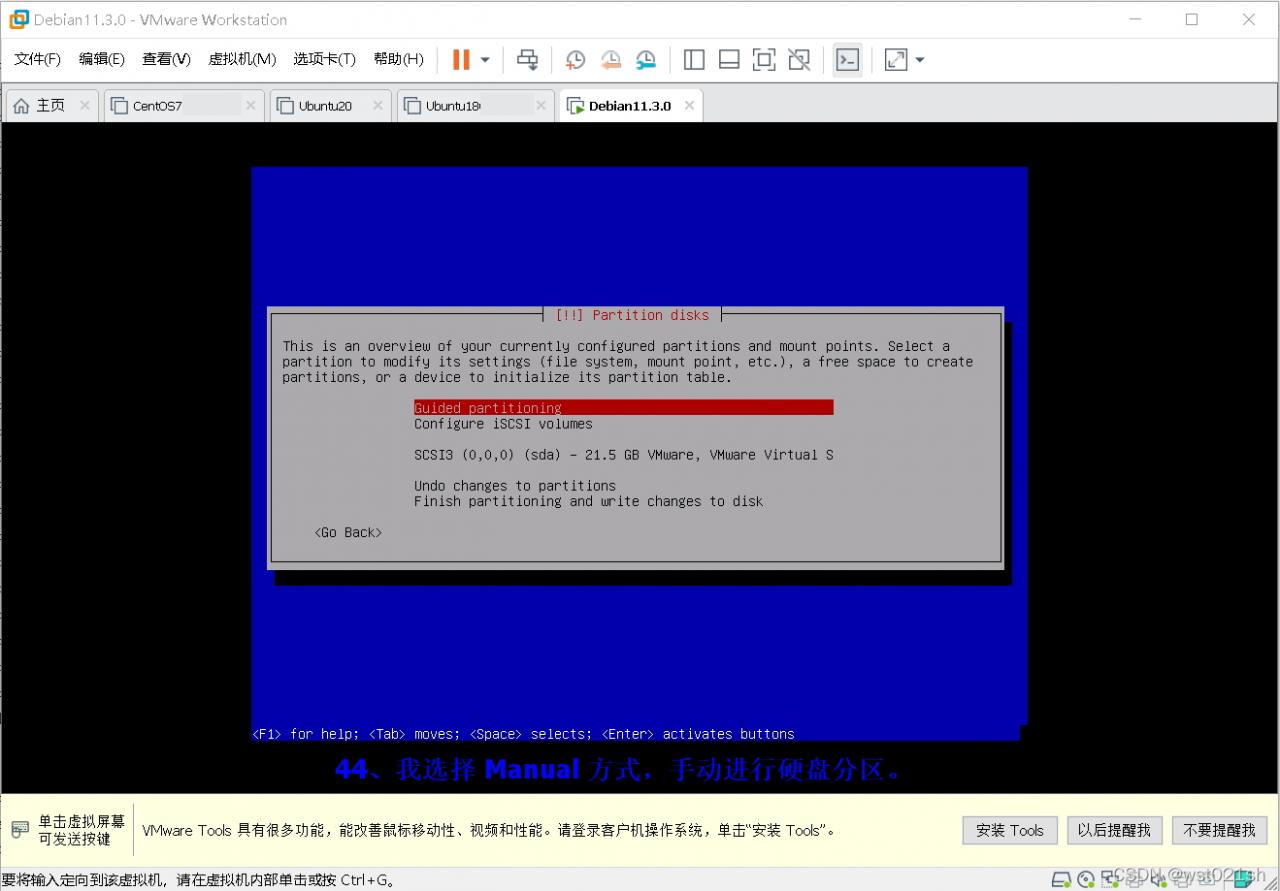This screenshot has width=1280, height=891.
Task: Open the 虚拟机(M) menu
Action: [242, 59]
